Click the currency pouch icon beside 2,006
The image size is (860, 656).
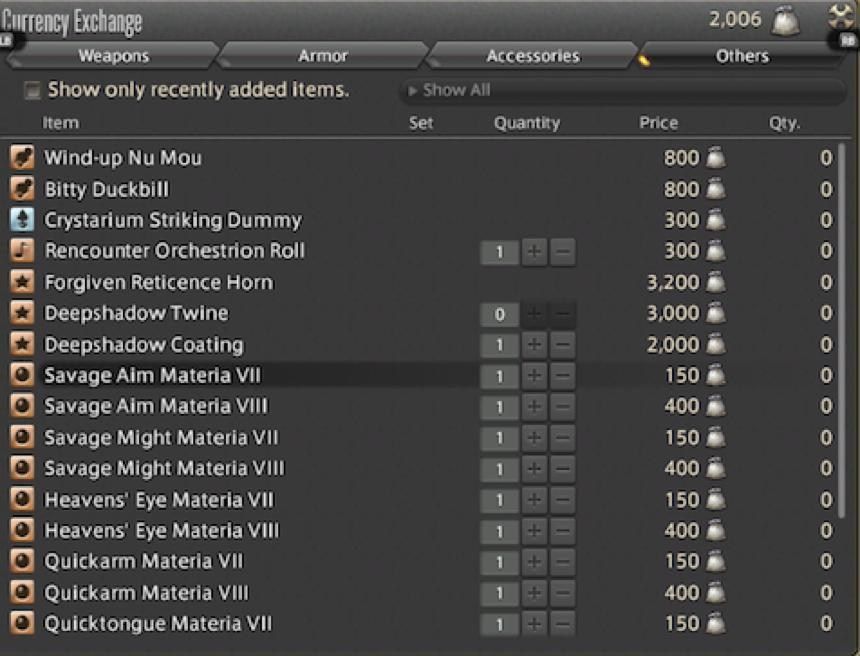coord(785,21)
